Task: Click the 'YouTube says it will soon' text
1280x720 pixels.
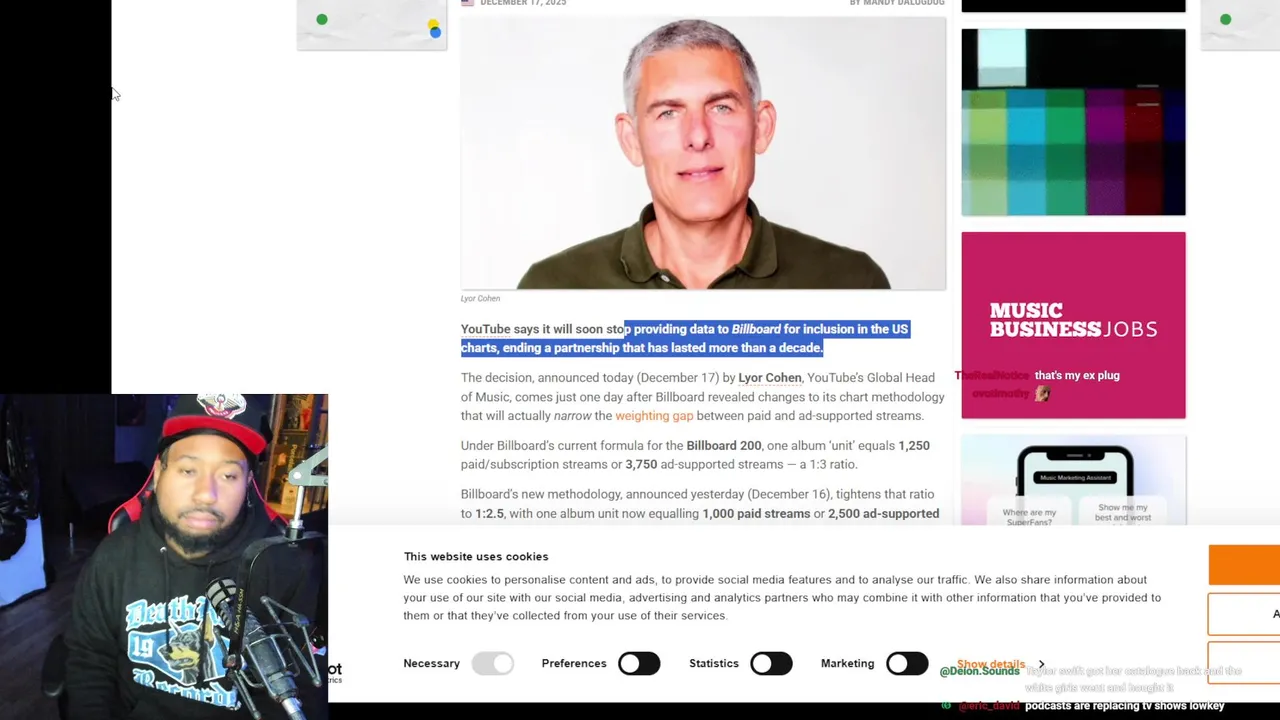Action: [x=532, y=329]
